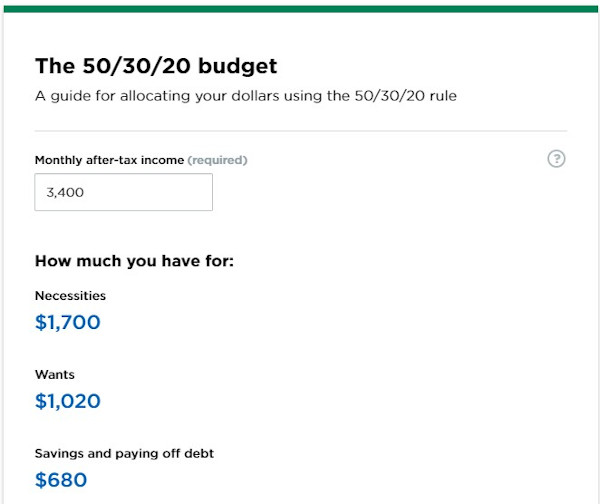Click "Savings and paying off debt" label
Viewport: 600px width, 504px height.
tap(124, 453)
